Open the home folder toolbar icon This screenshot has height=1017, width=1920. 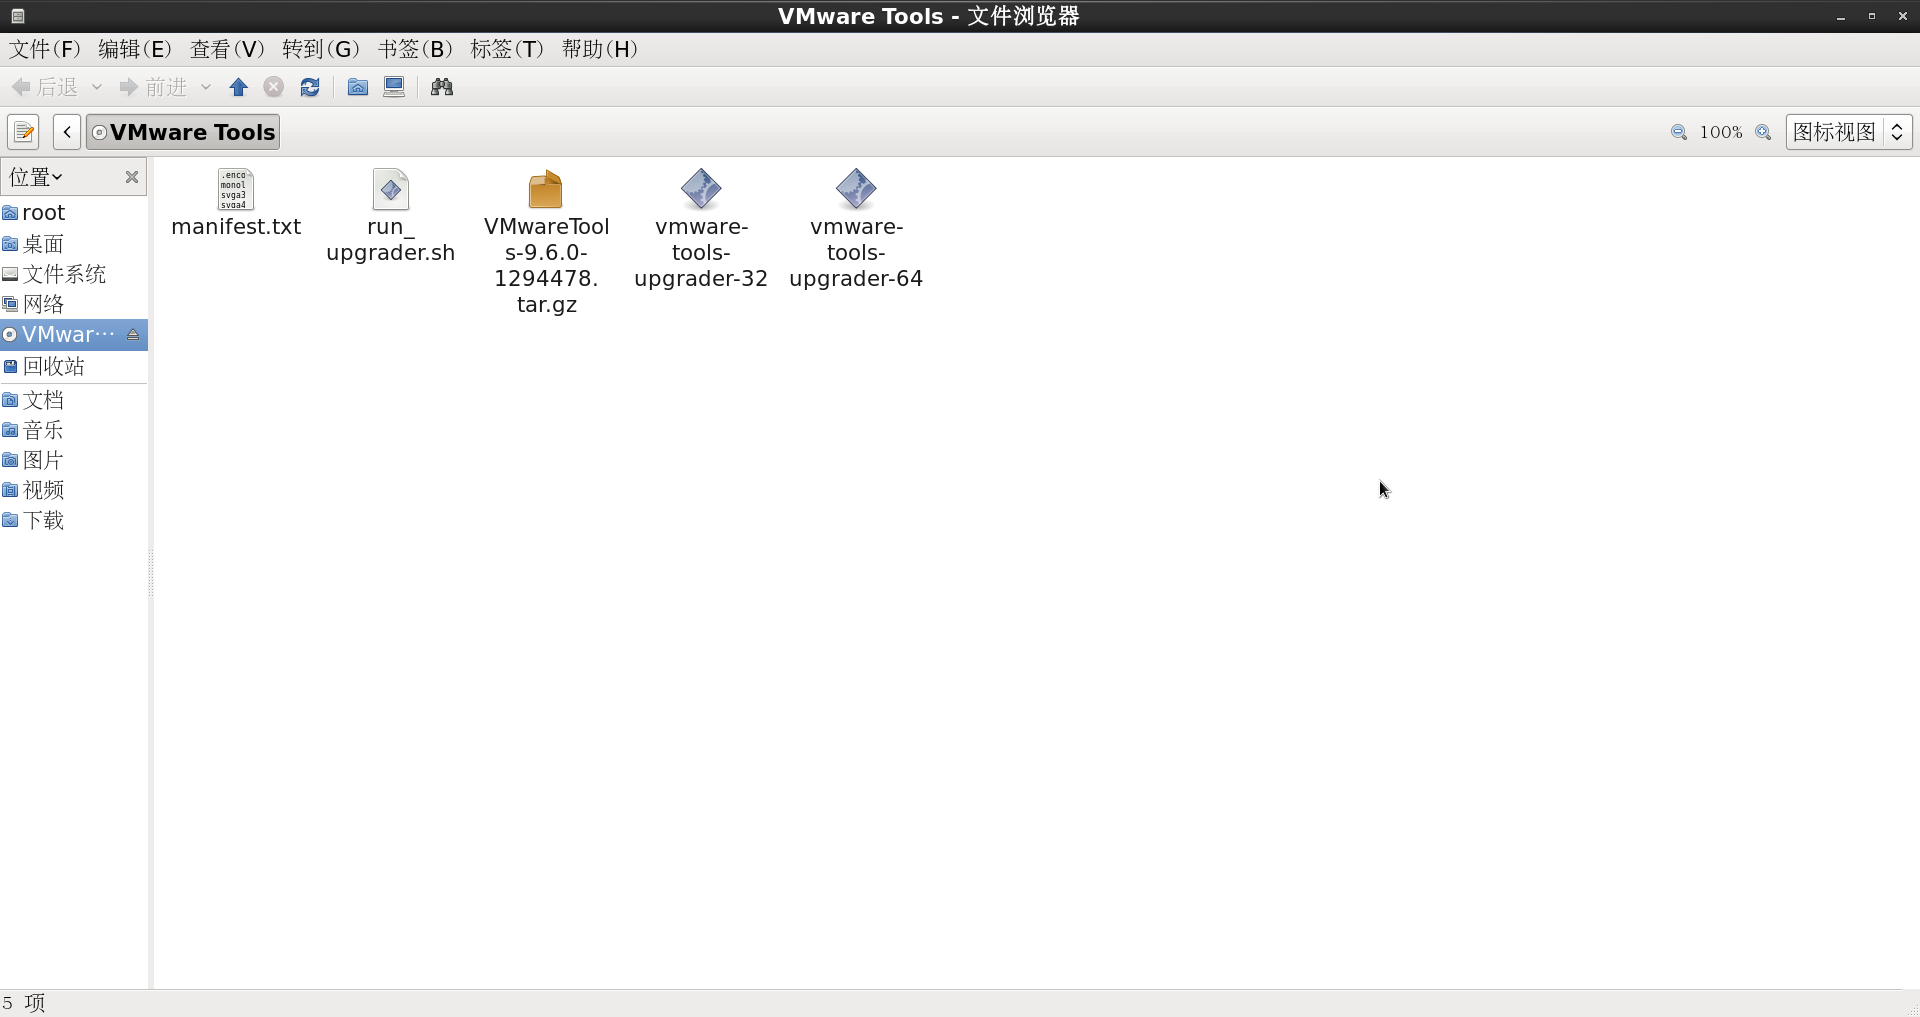[x=357, y=88]
